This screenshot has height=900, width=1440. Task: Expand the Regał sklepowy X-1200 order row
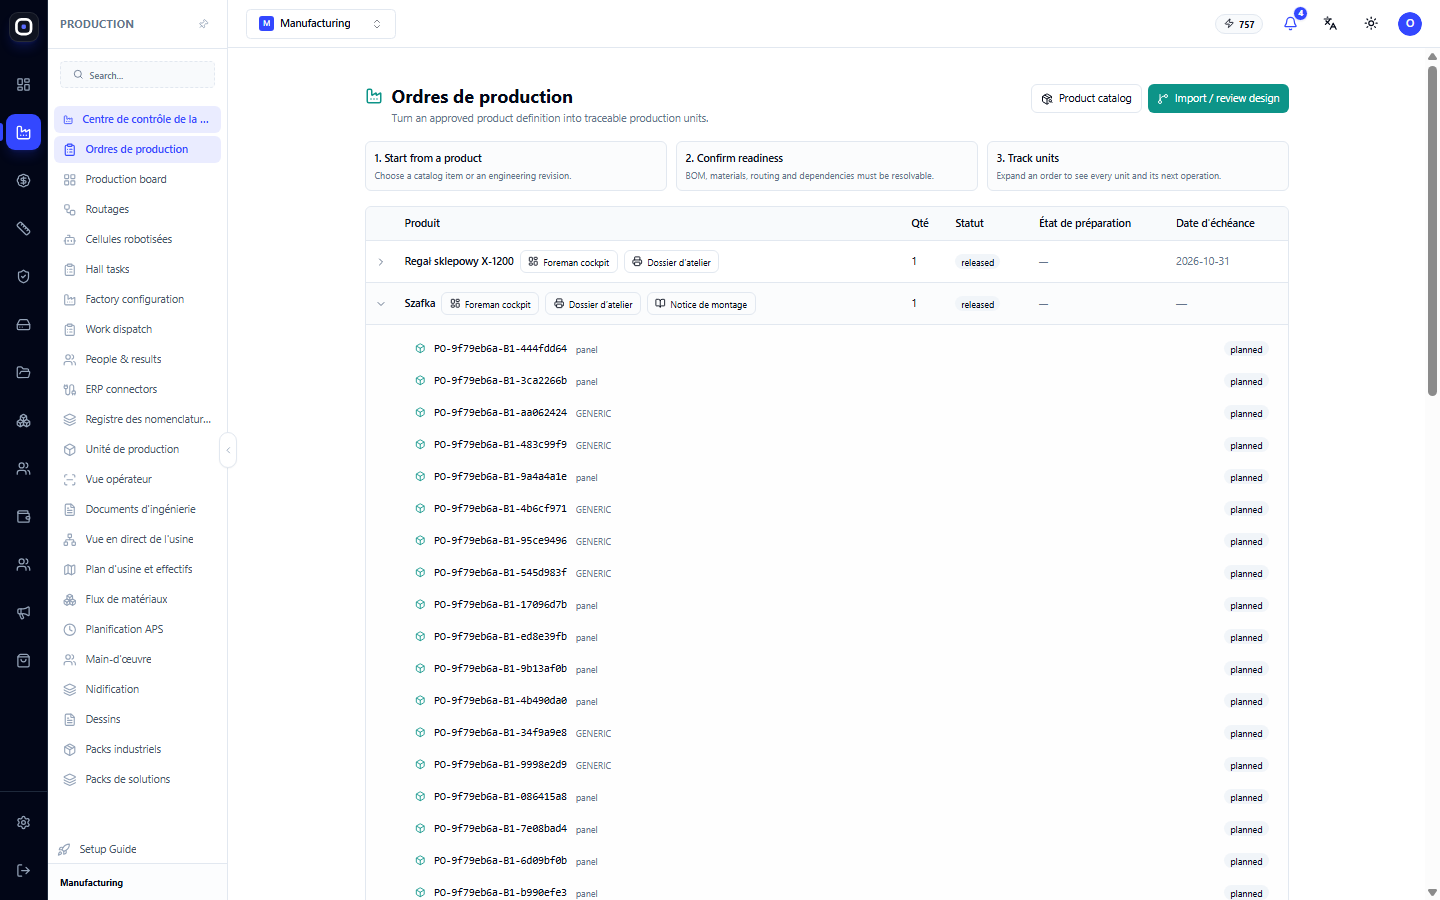pos(381,262)
